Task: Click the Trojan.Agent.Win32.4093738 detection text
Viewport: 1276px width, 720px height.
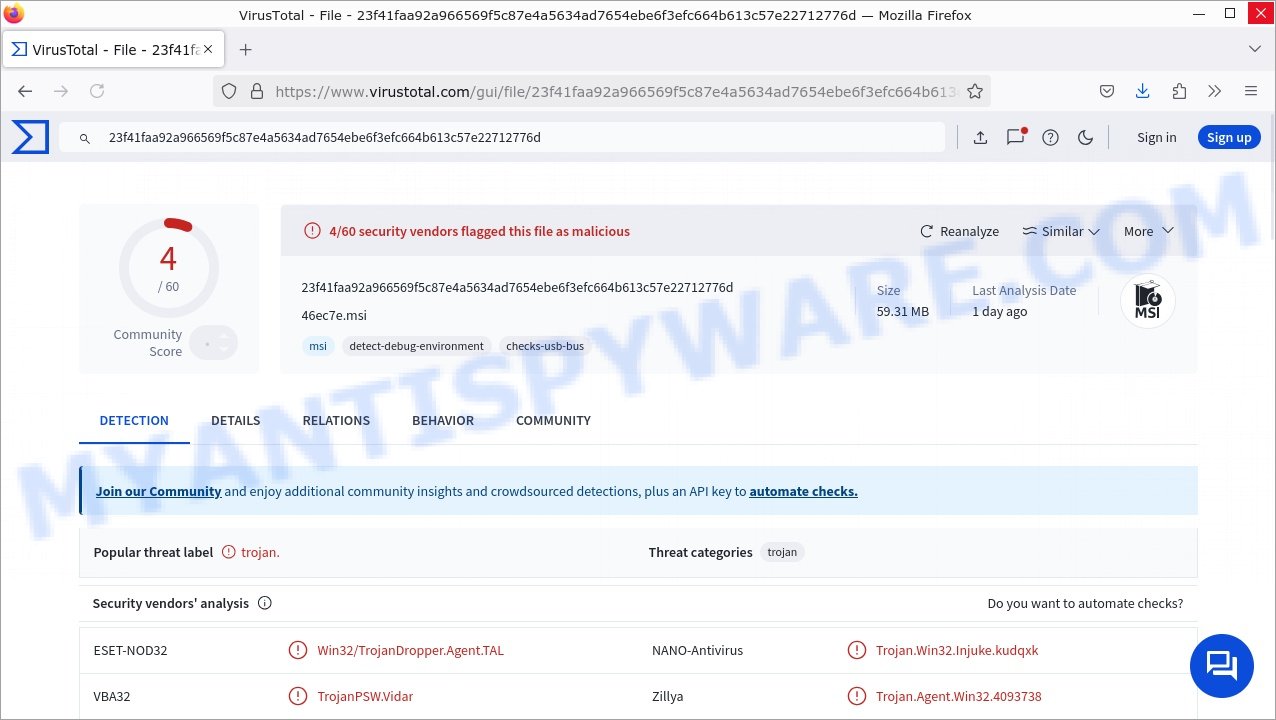Action: [x=959, y=696]
